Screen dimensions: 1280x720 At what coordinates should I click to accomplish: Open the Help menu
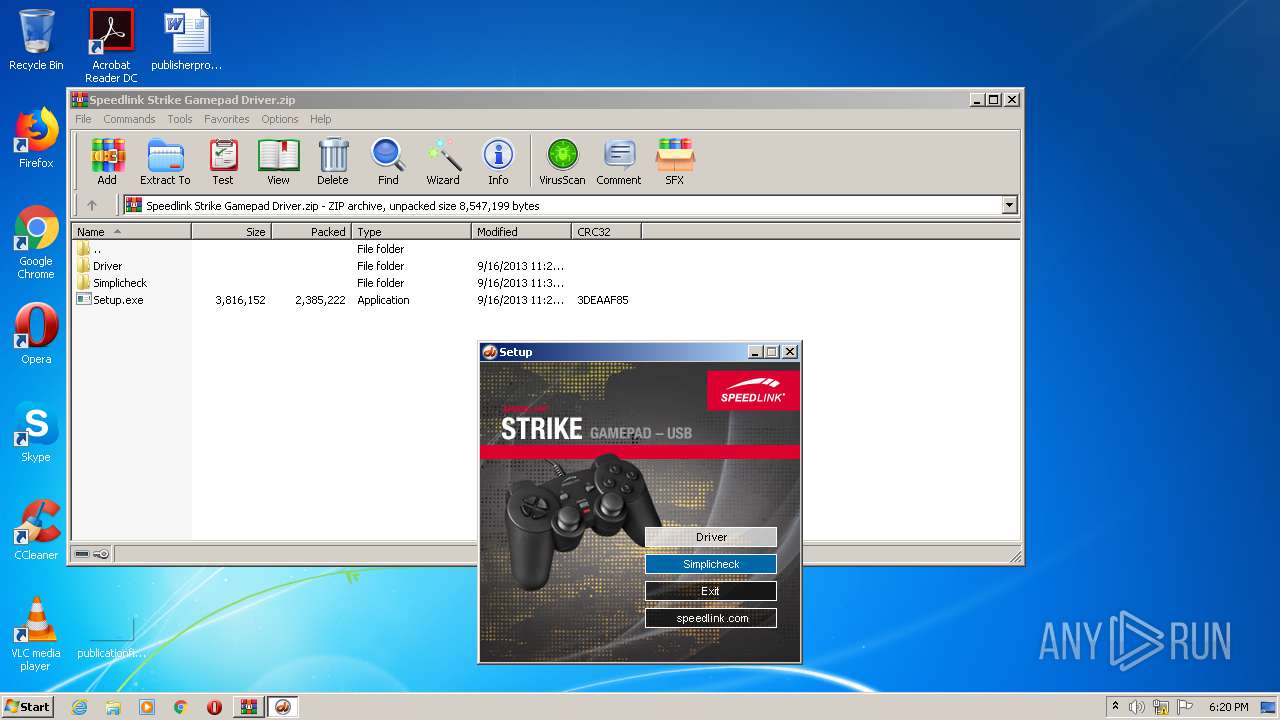point(320,119)
